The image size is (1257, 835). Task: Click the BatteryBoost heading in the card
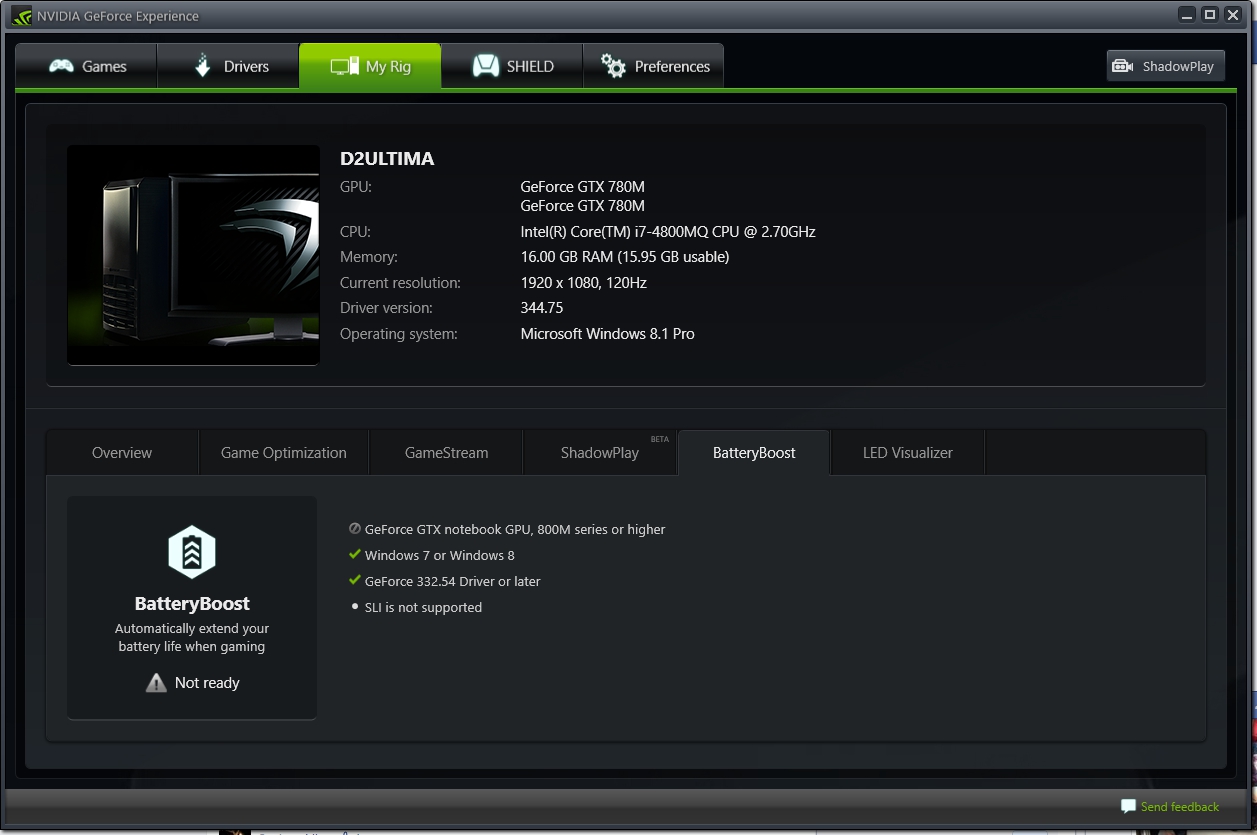click(x=192, y=604)
